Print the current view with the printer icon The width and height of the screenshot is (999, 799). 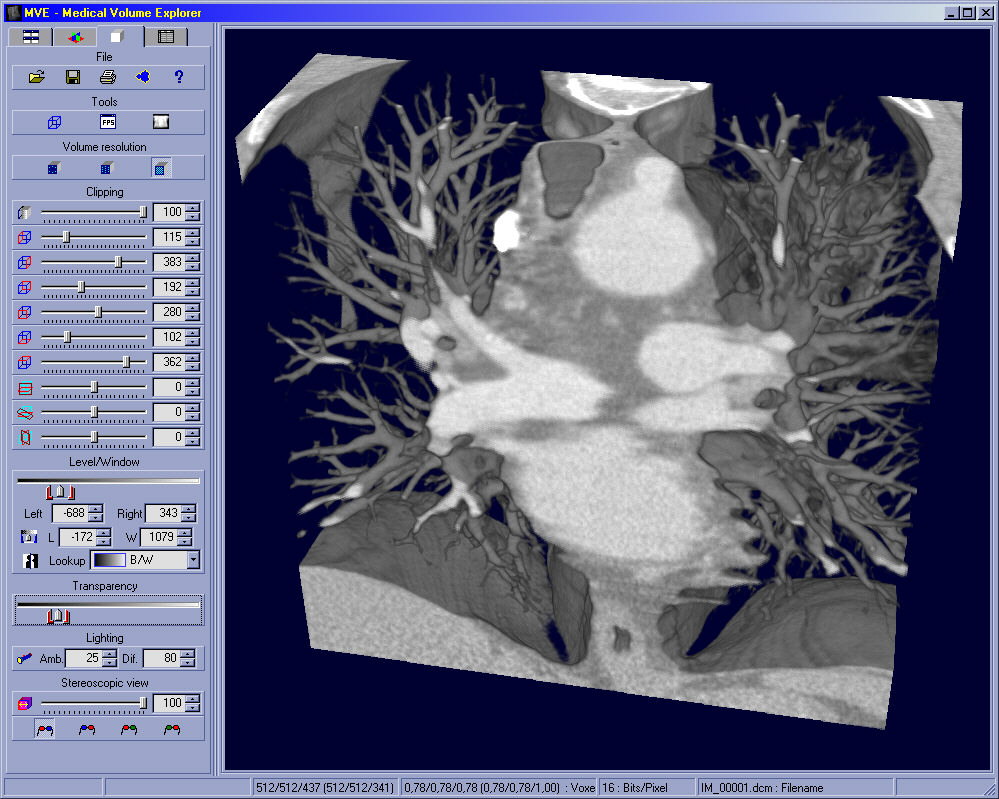coord(108,77)
